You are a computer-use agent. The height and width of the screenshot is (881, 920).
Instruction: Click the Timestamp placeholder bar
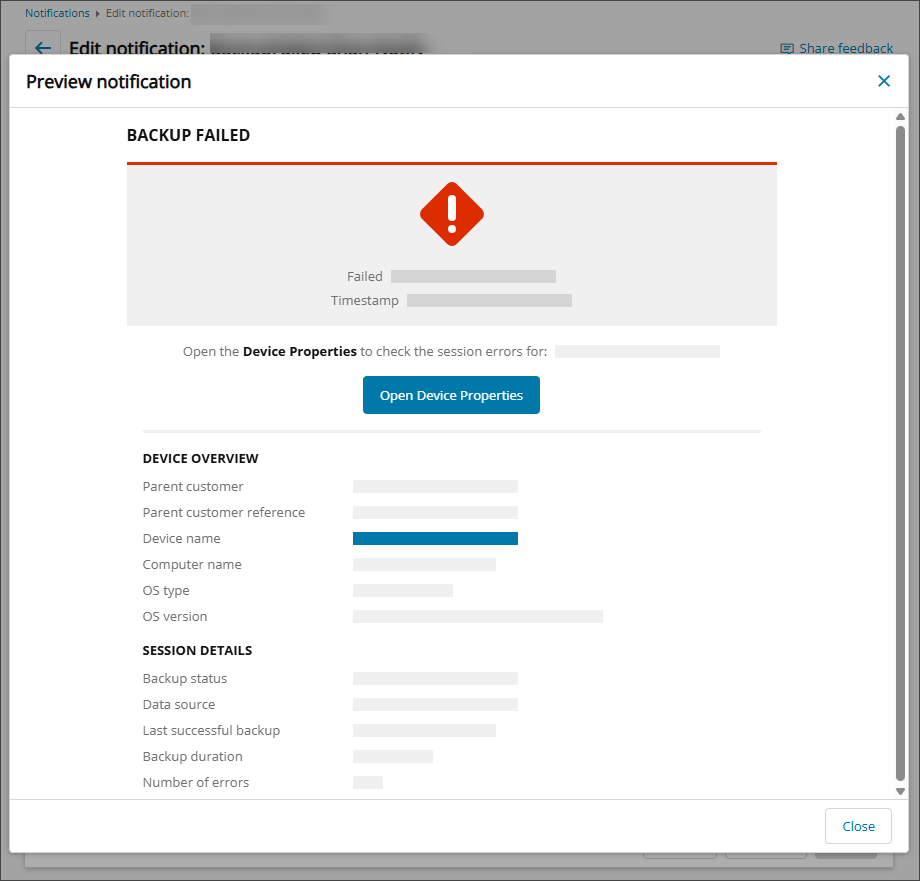coord(489,300)
